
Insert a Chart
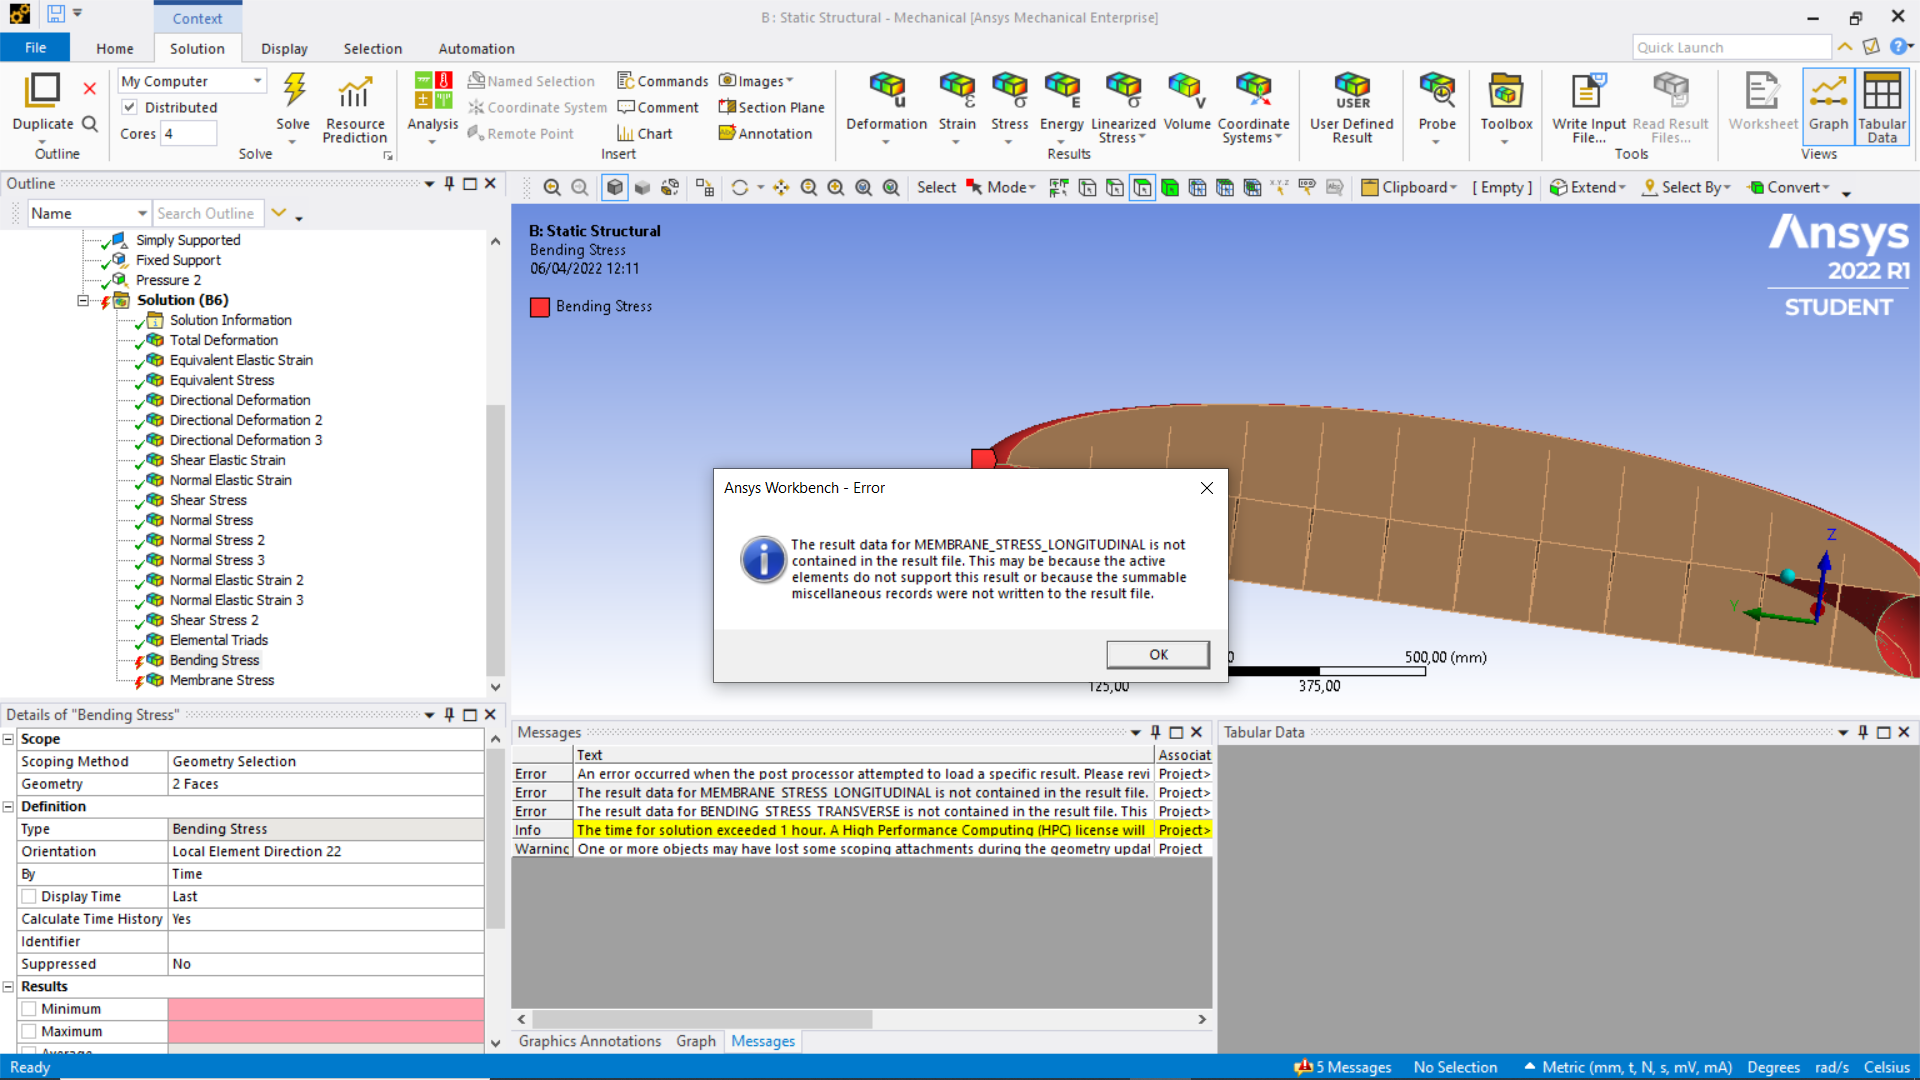[x=644, y=133]
